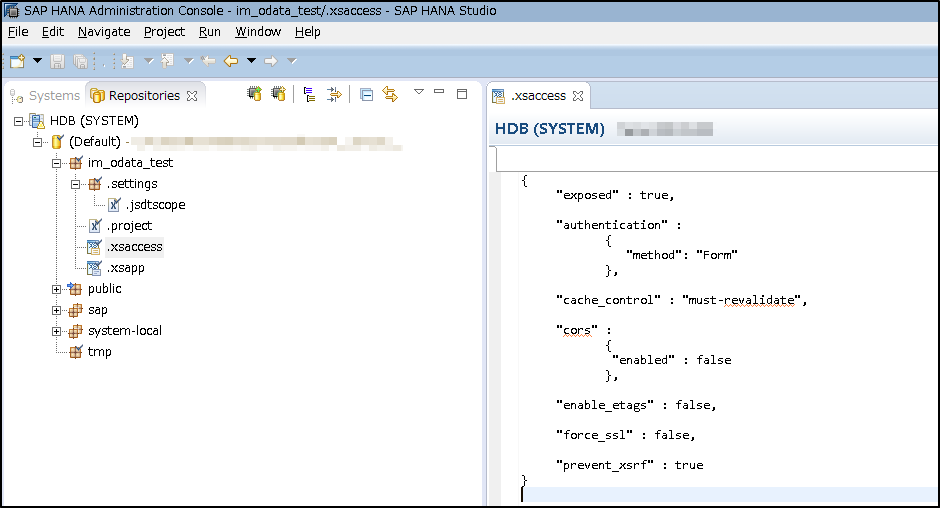940x508 pixels.
Task: Open the Edit menu
Action: click(x=53, y=32)
